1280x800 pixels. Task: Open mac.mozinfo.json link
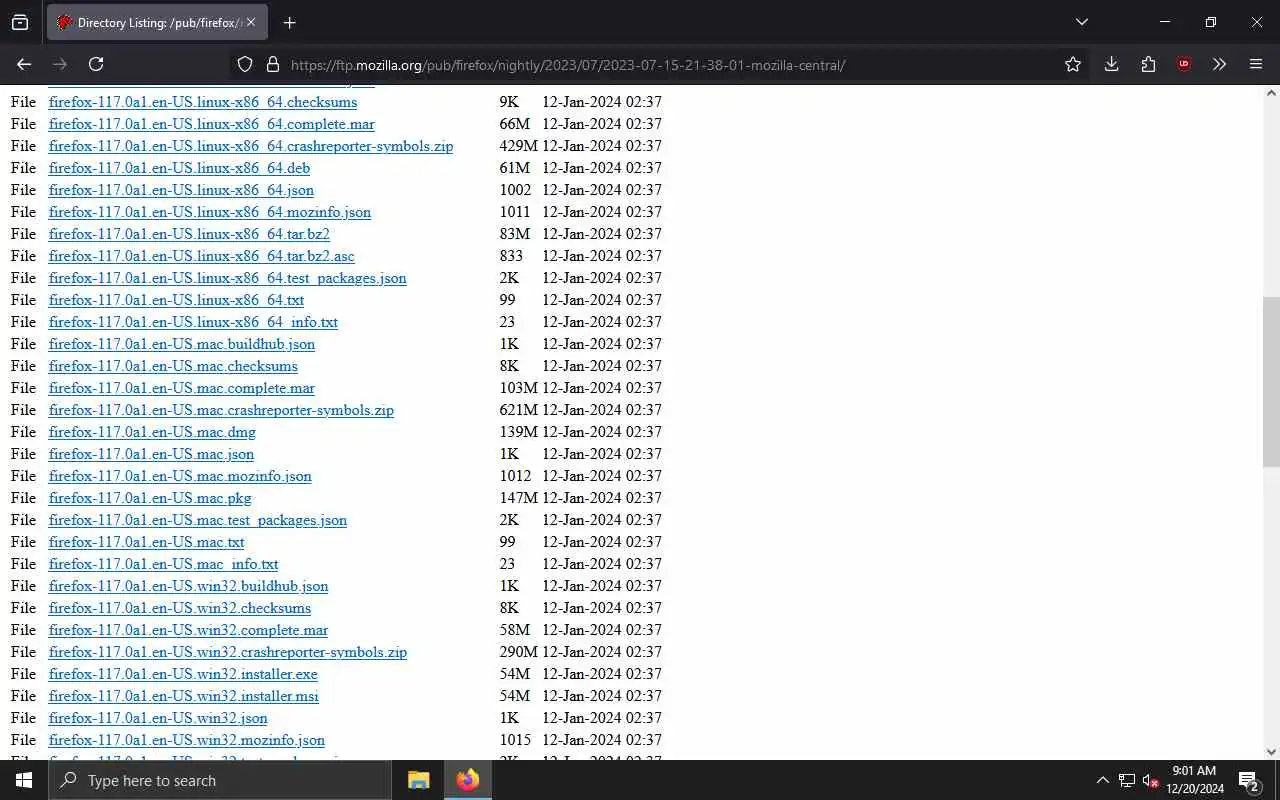click(180, 476)
